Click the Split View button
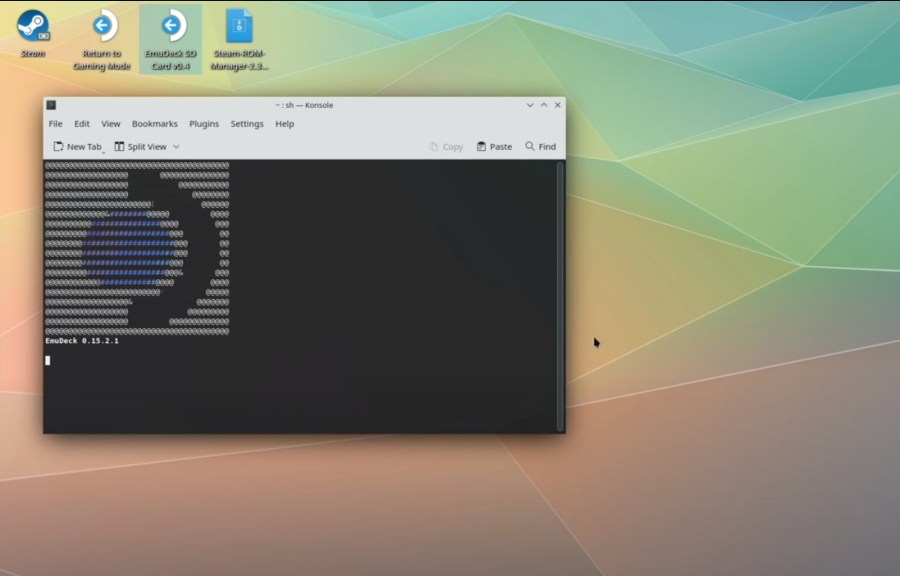The image size is (900, 576). click(141, 147)
